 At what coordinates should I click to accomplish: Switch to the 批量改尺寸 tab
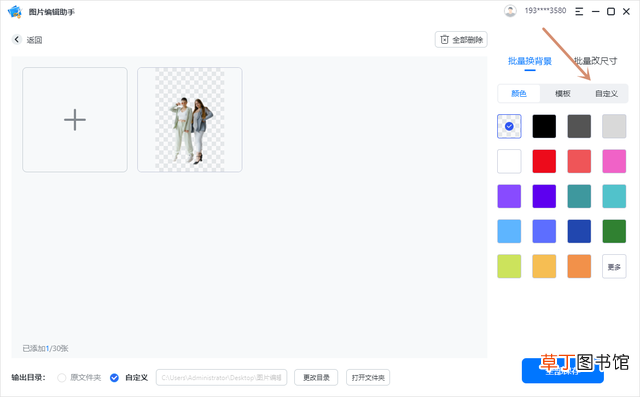596,61
